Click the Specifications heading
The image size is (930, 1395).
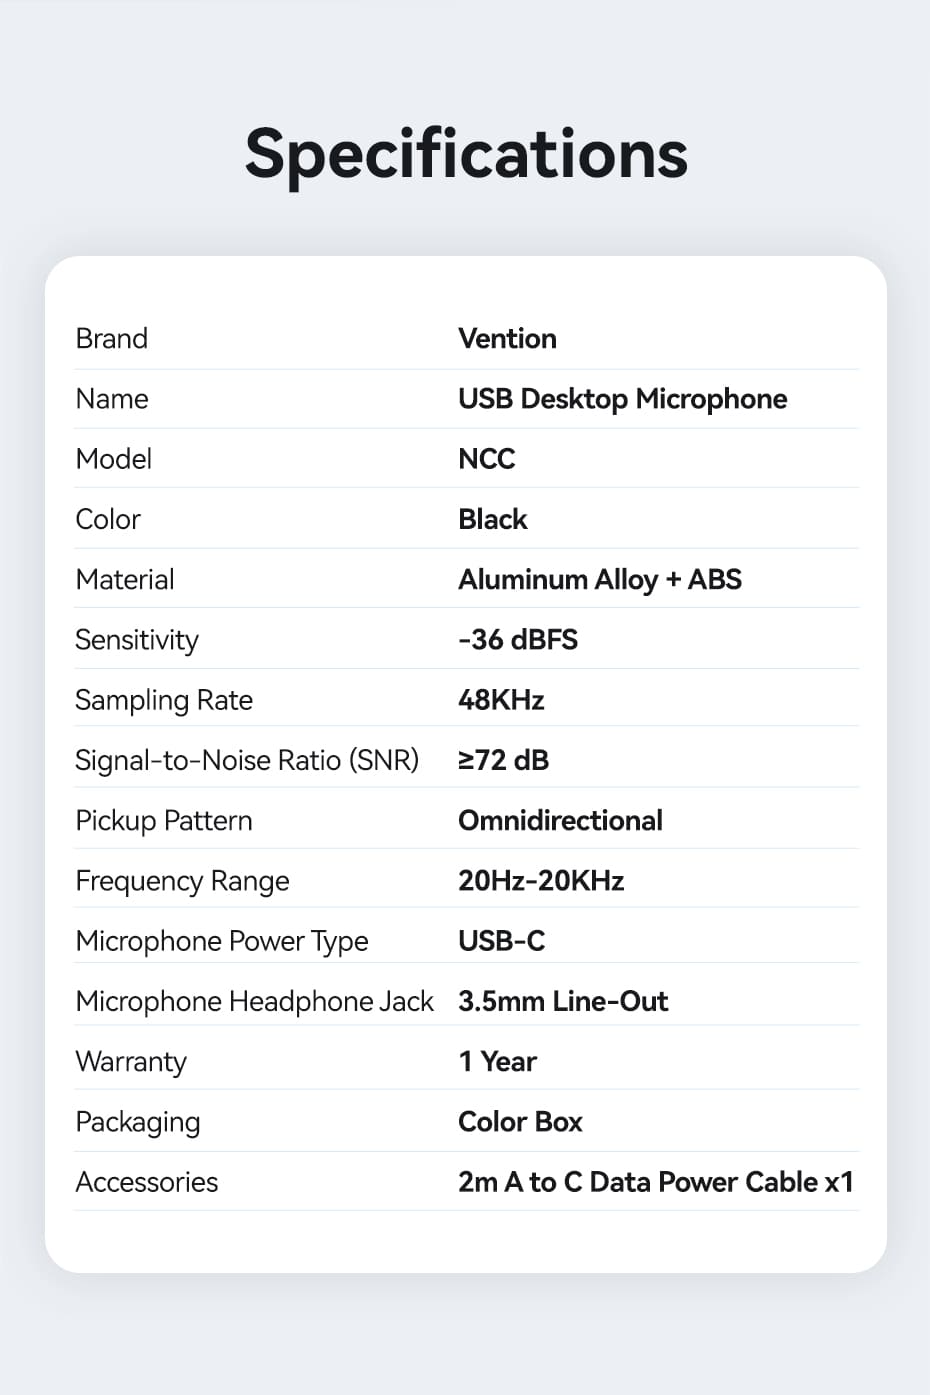click(x=466, y=156)
